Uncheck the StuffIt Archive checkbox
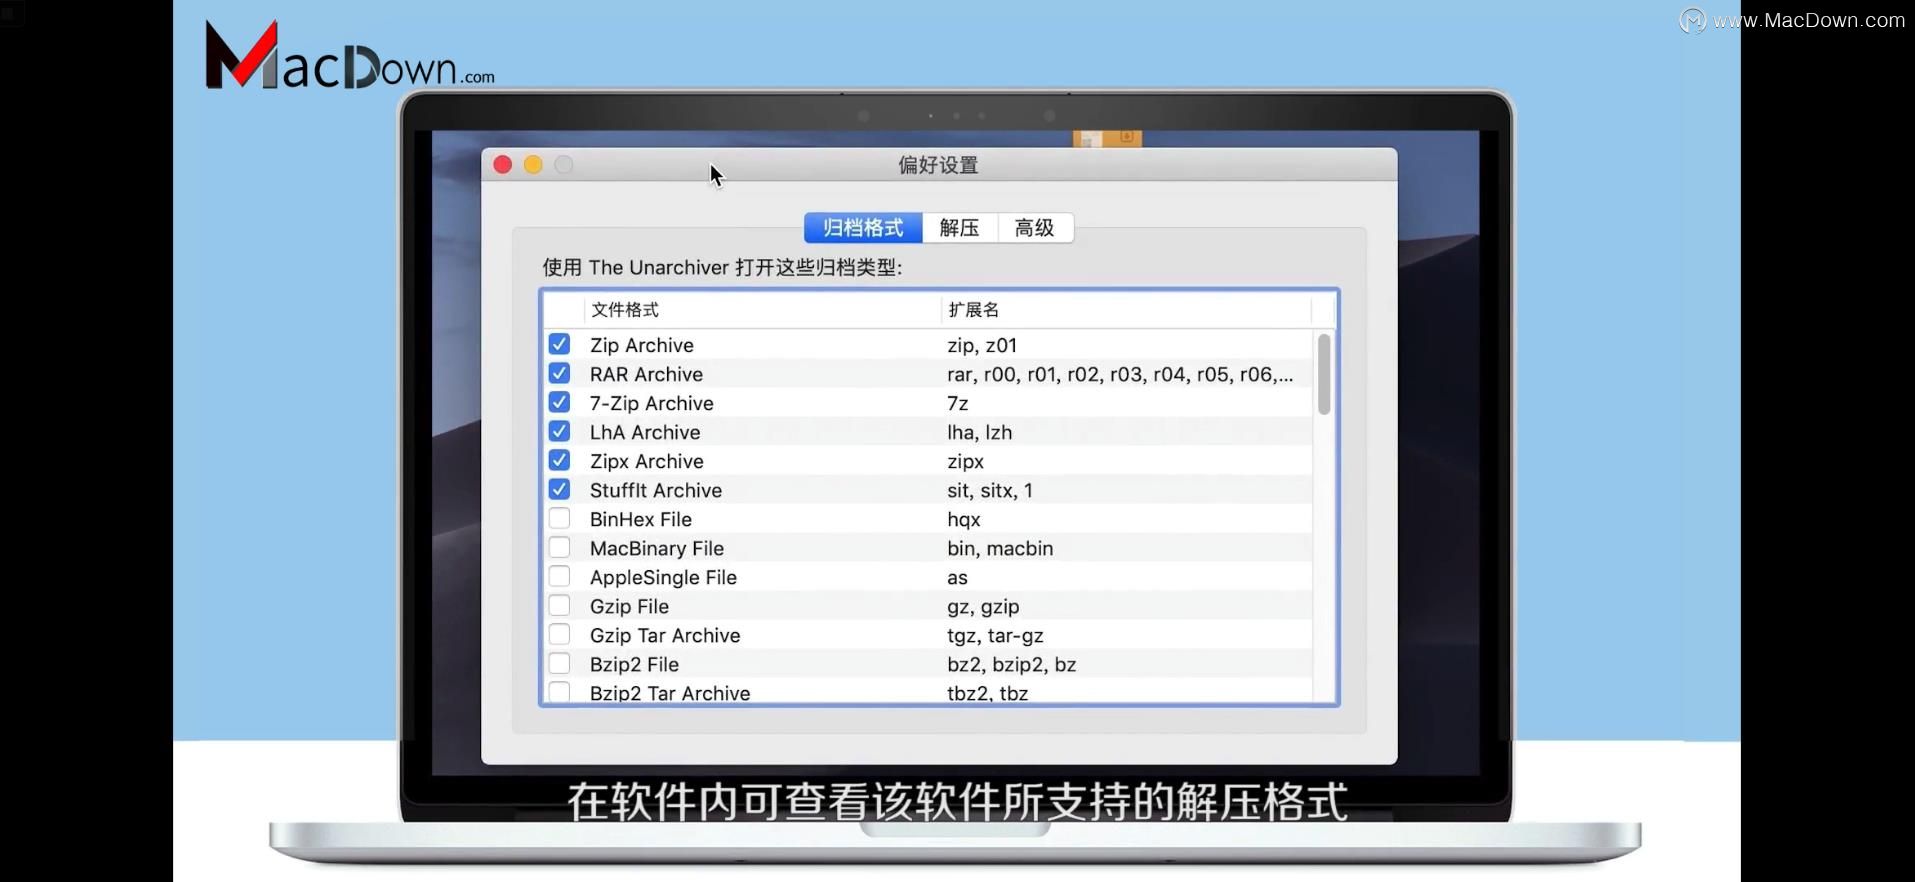Viewport: 1915px width, 882px height. 559,489
